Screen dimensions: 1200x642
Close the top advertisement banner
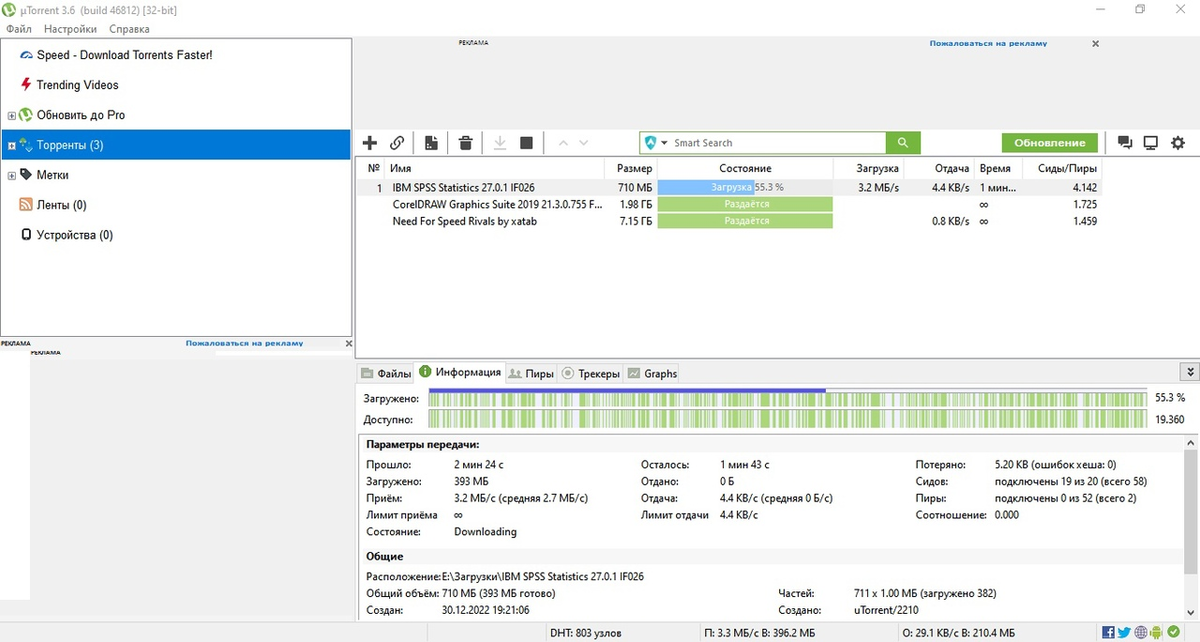pos(1095,44)
